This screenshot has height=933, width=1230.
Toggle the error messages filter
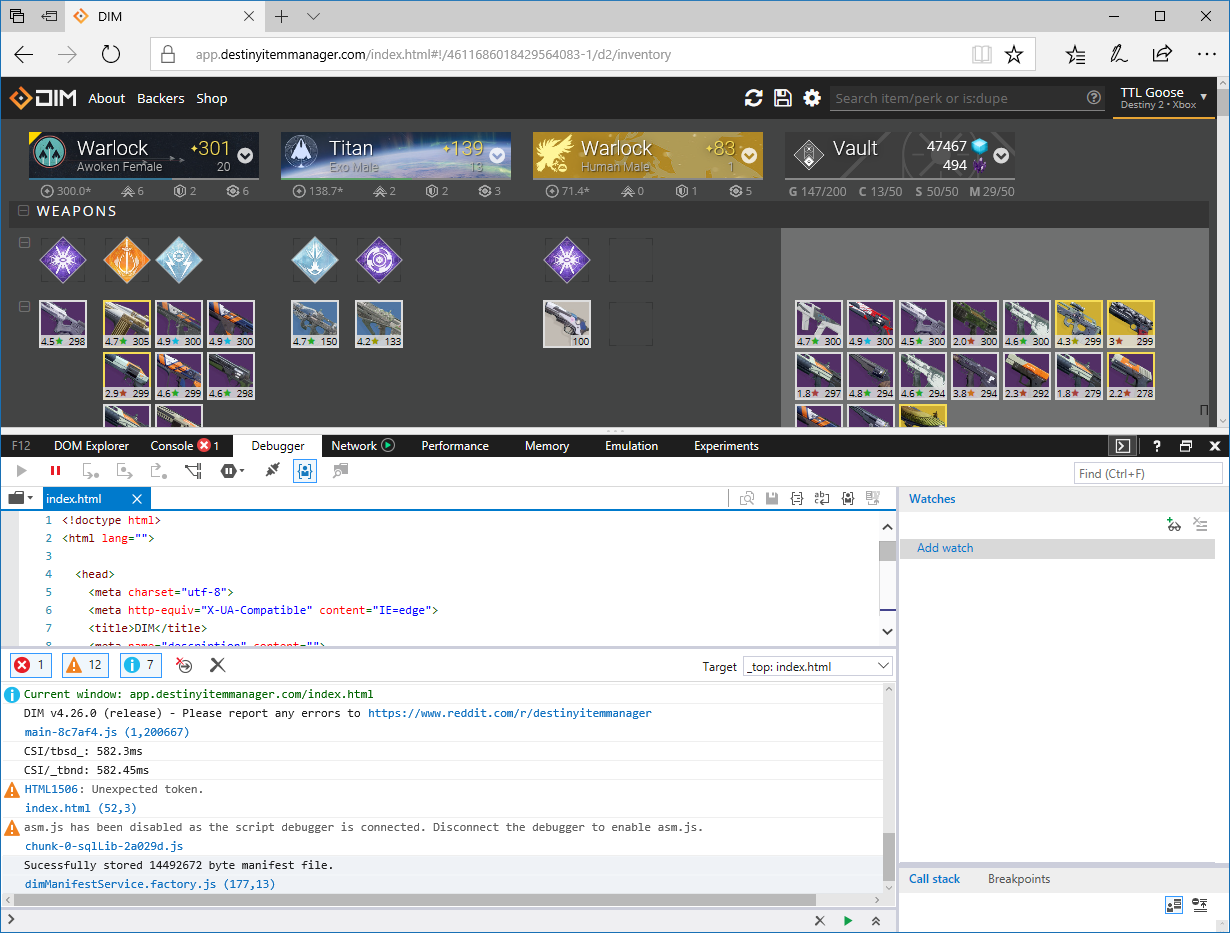pos(30,665)
